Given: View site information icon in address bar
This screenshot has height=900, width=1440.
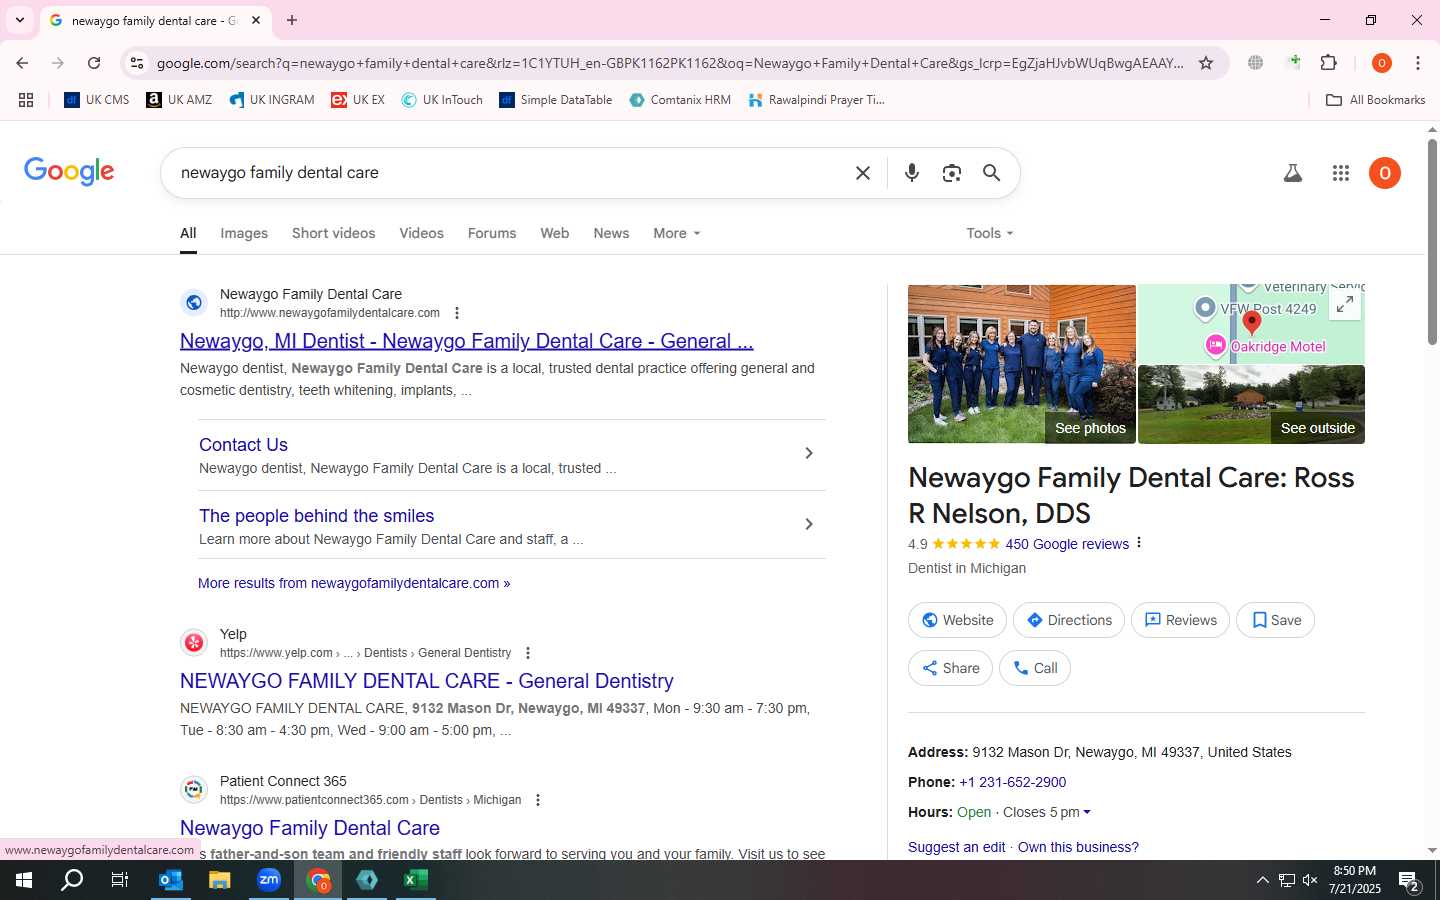Looking at the screenshot, I should (x=137, y=63).
